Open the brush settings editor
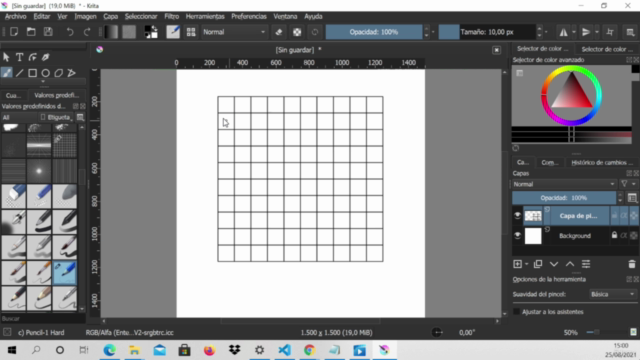640x360 pixels. tap(173, 32)
